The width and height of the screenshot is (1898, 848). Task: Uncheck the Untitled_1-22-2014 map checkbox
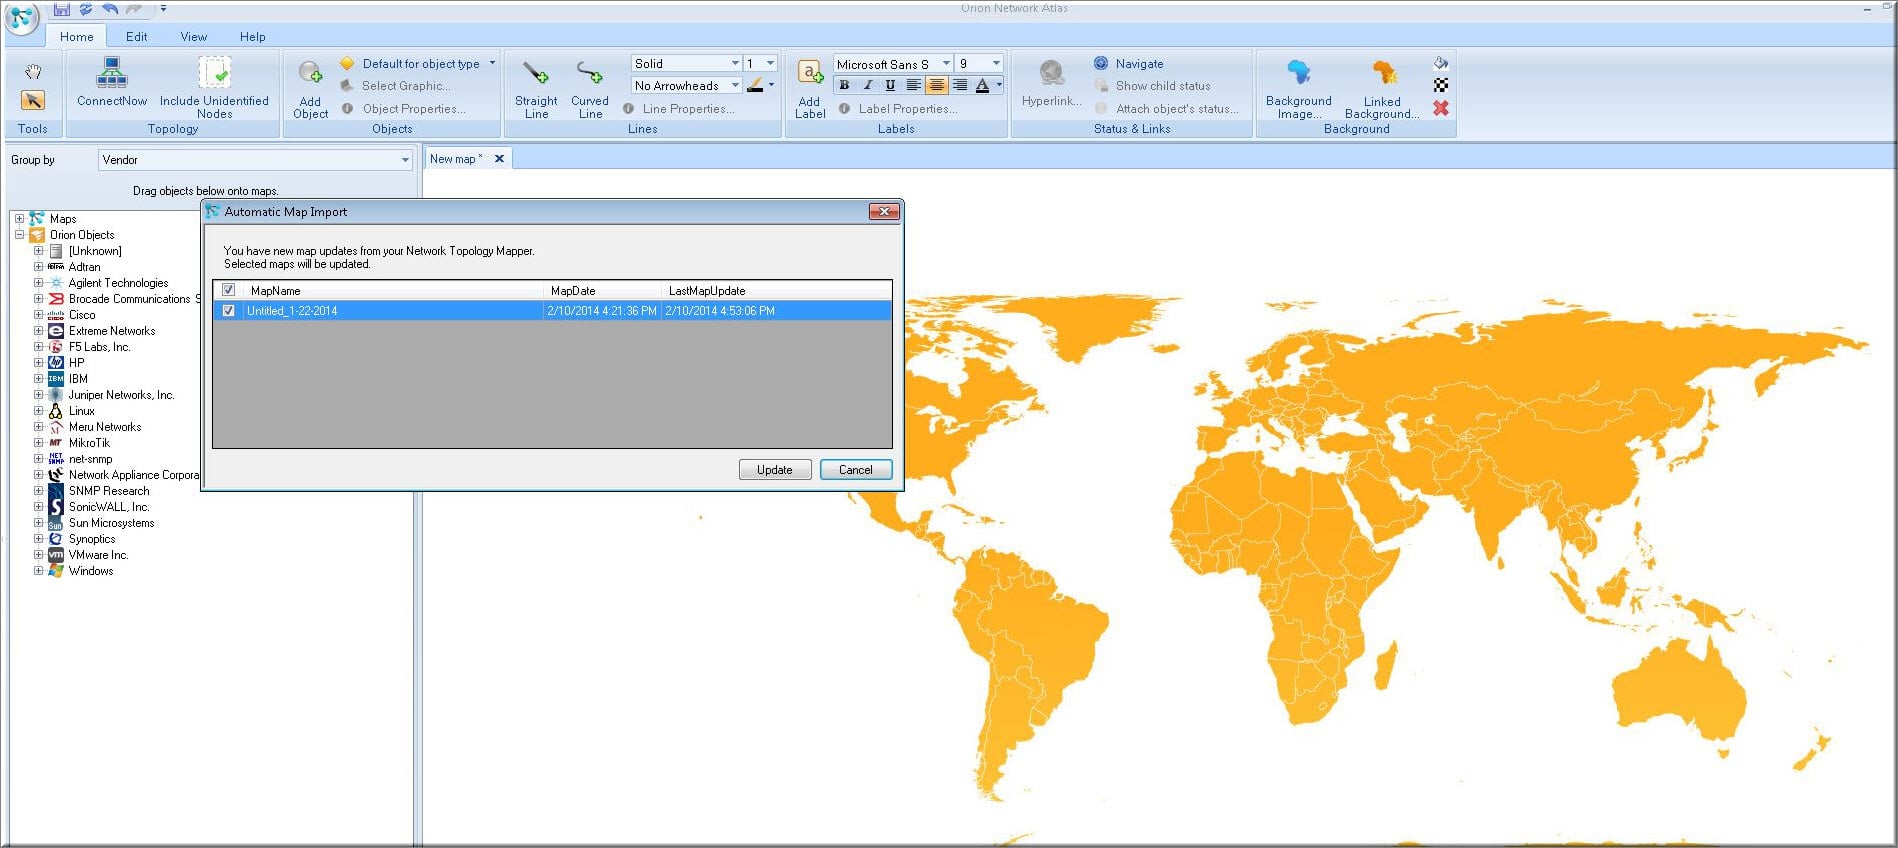[229, 311]
